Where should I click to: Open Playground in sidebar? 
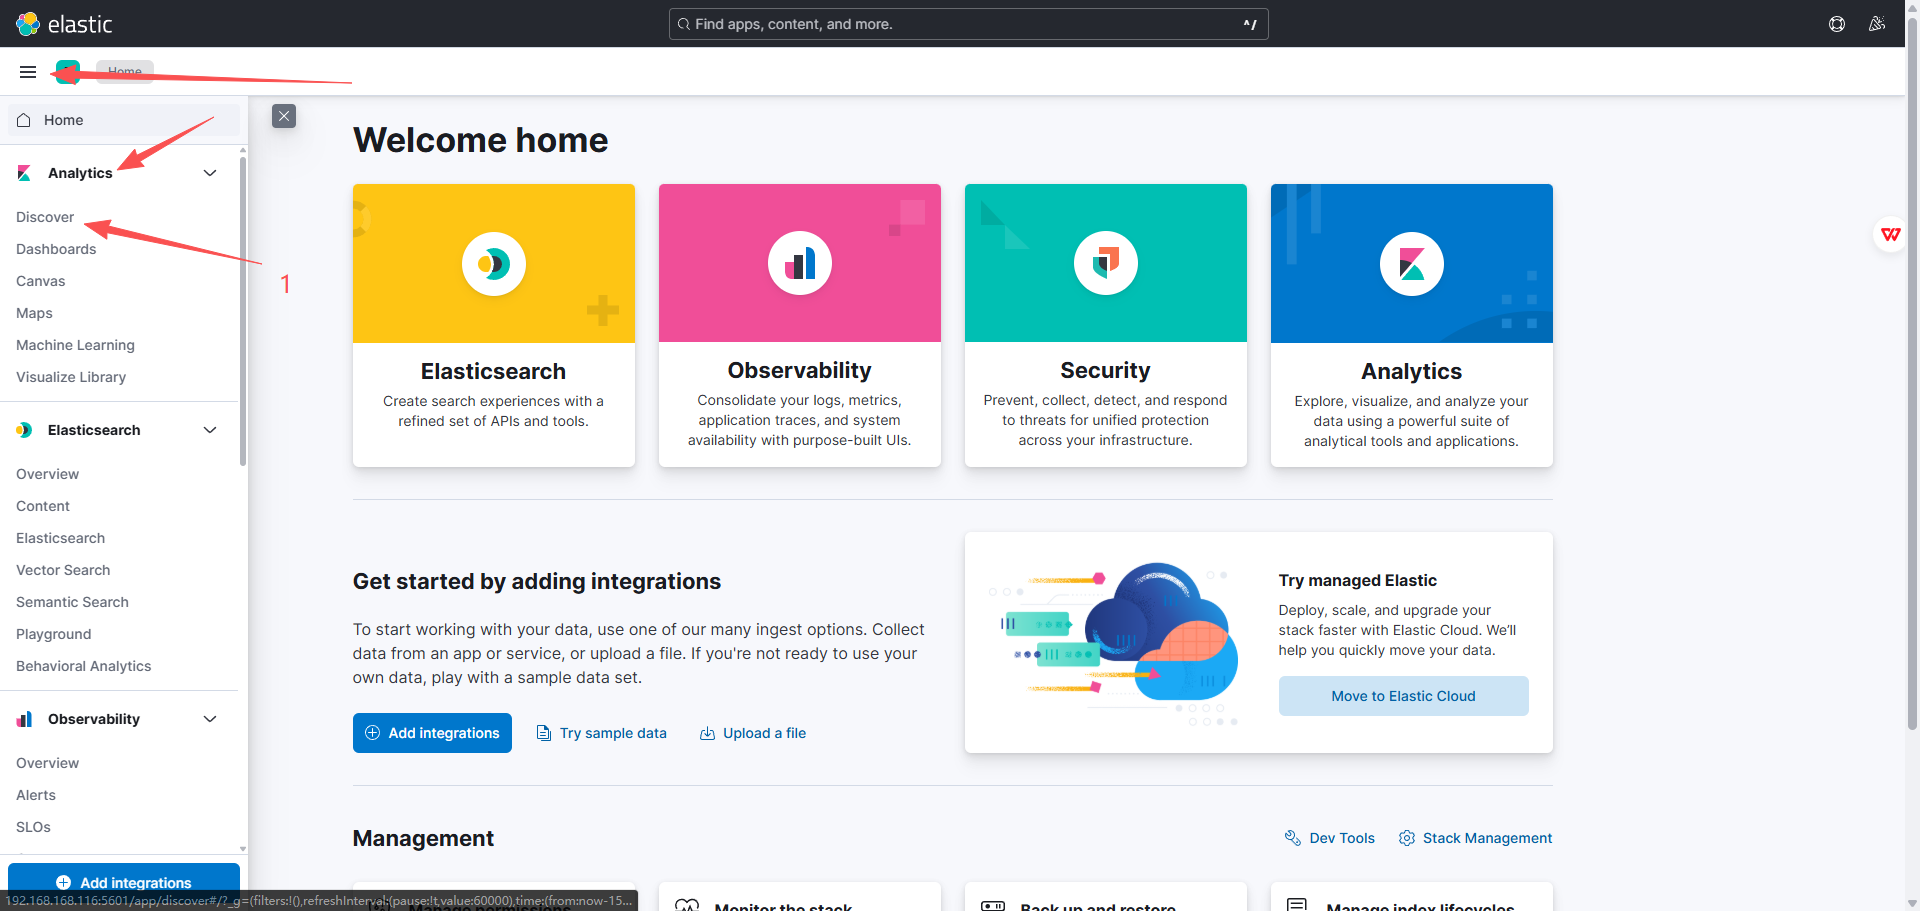pyautogui.click(x=53, y=634)
